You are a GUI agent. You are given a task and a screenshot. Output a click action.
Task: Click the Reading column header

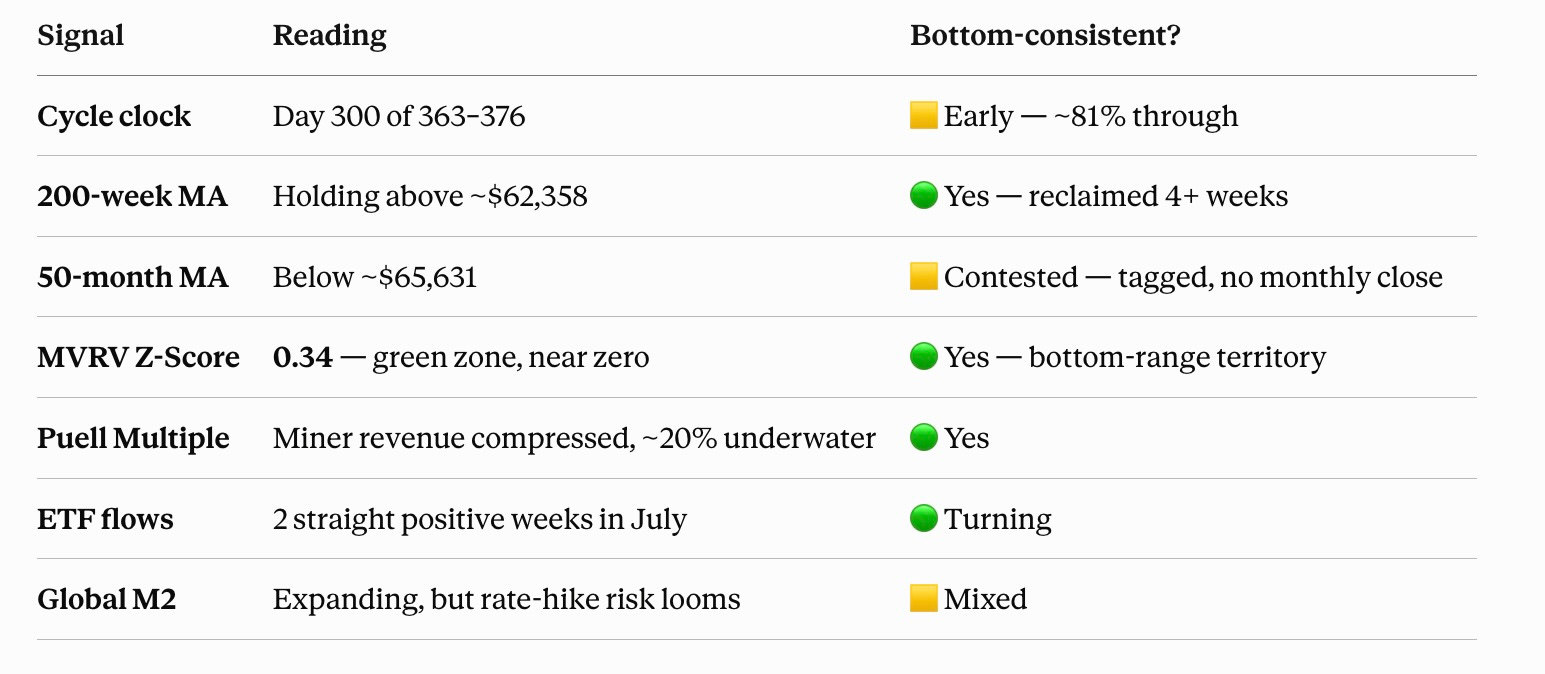coord(330,37)
